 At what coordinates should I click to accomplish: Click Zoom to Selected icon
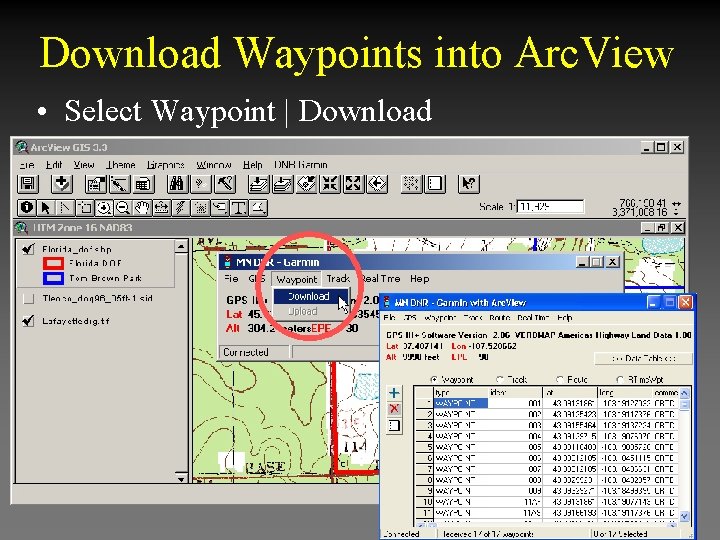click(x=306, y=184)
